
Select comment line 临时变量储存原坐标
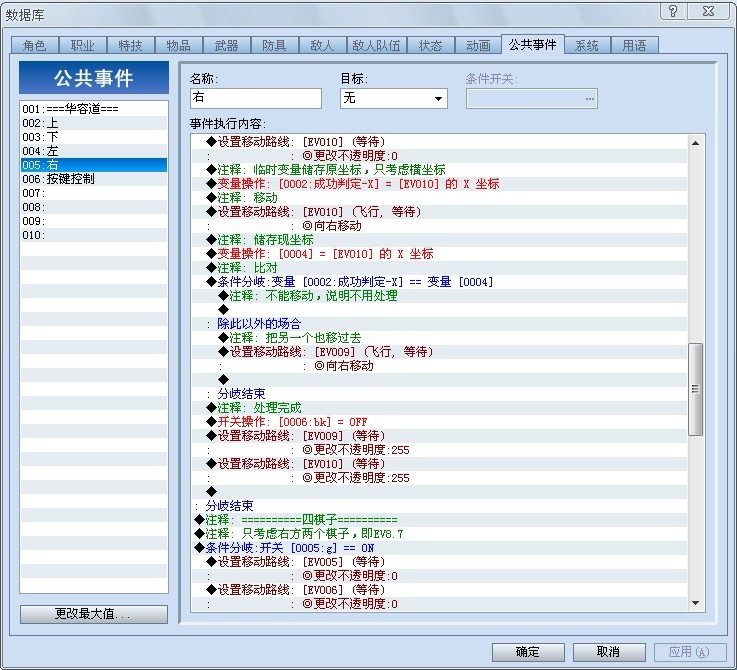[439, 170]
